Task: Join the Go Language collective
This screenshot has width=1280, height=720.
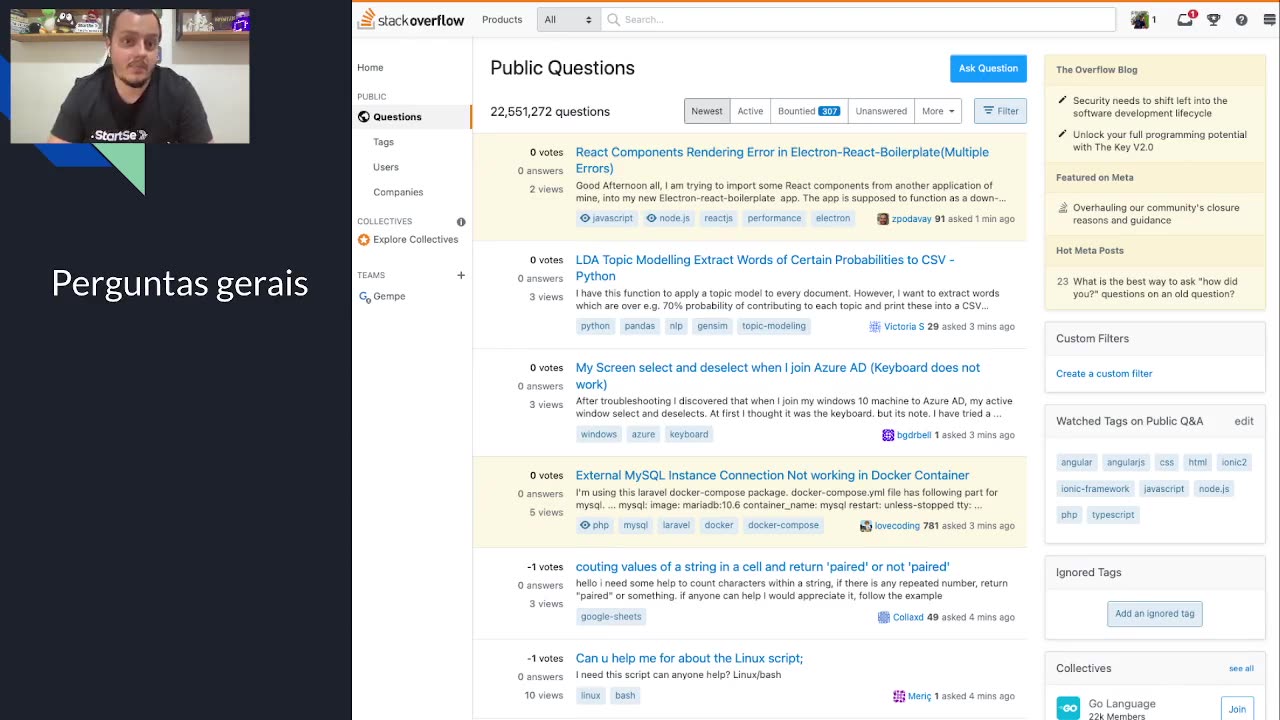Action: [x=1237, y=709]
